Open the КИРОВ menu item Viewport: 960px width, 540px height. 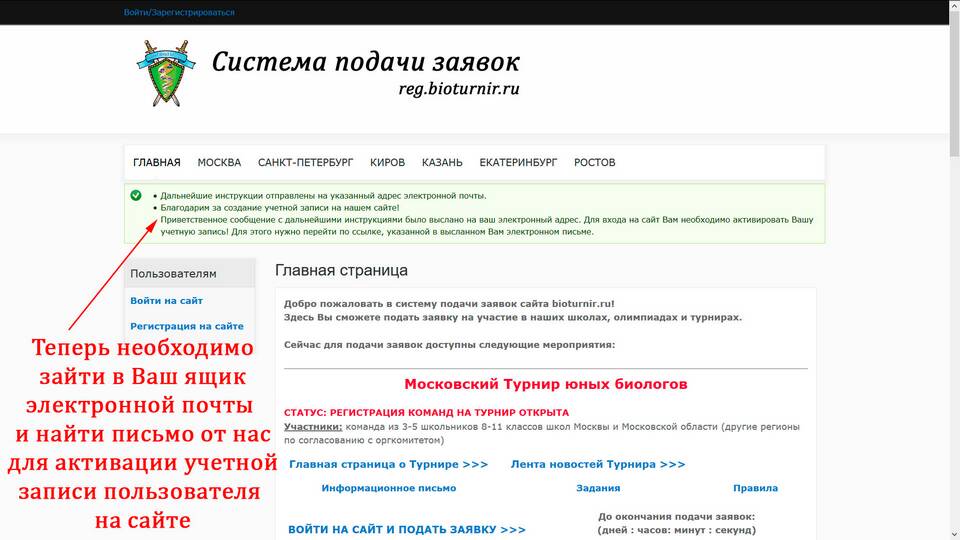pyautogui.click(x=387, y=162)
